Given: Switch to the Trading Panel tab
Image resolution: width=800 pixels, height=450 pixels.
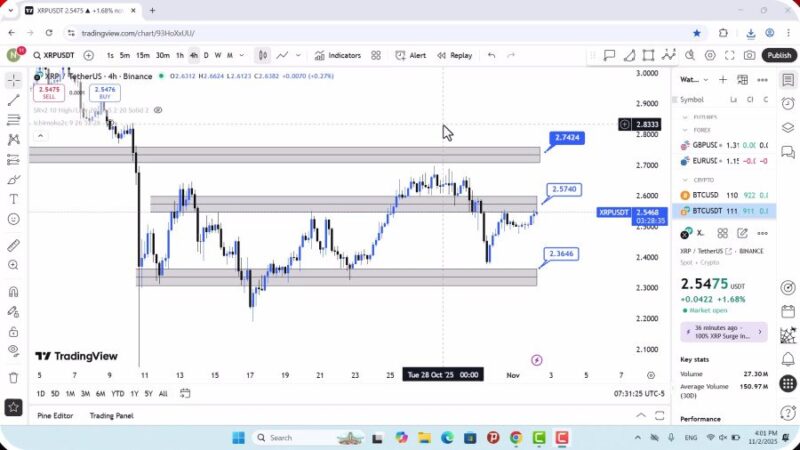Looking at the screenshot, I should pyautogui.click(x=111, y=415).
